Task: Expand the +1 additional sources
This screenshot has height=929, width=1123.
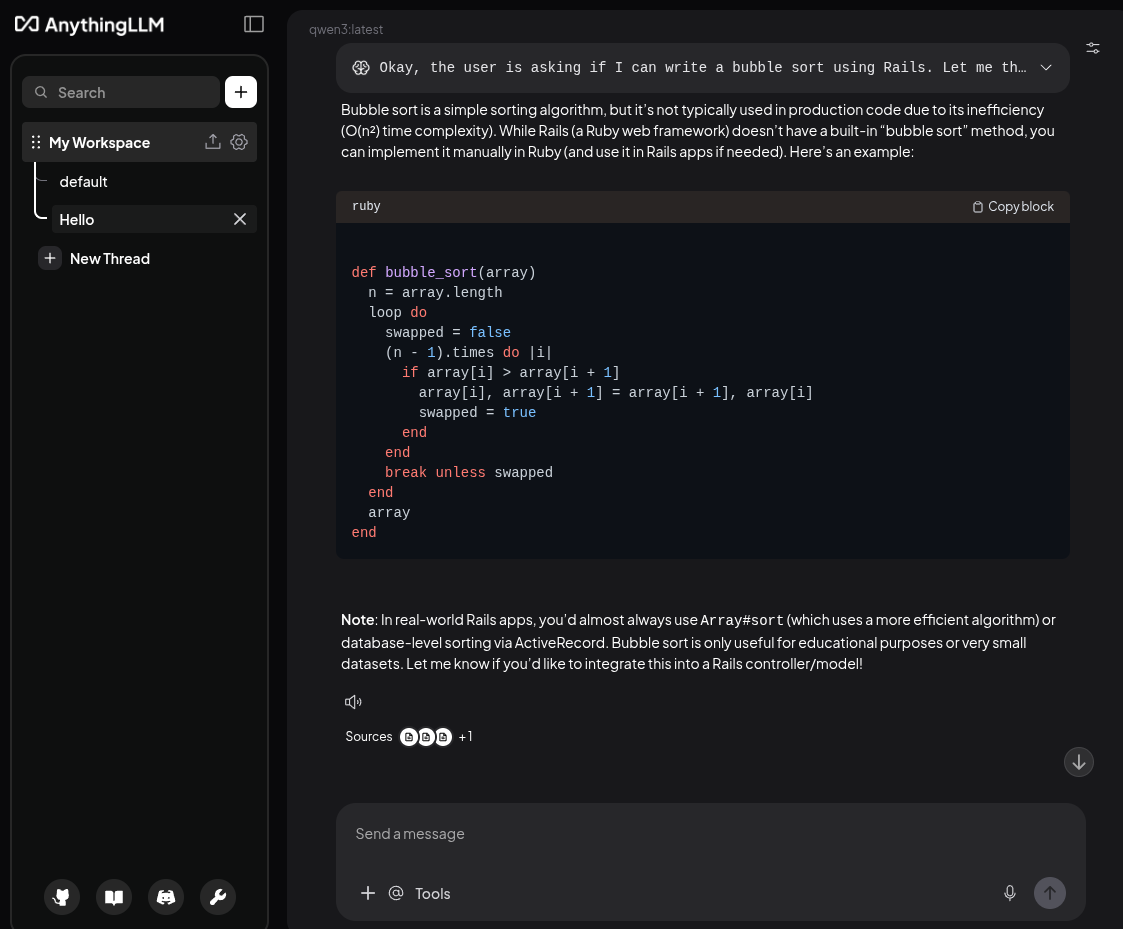Action: pyautogui.click(x=466, y=737)
